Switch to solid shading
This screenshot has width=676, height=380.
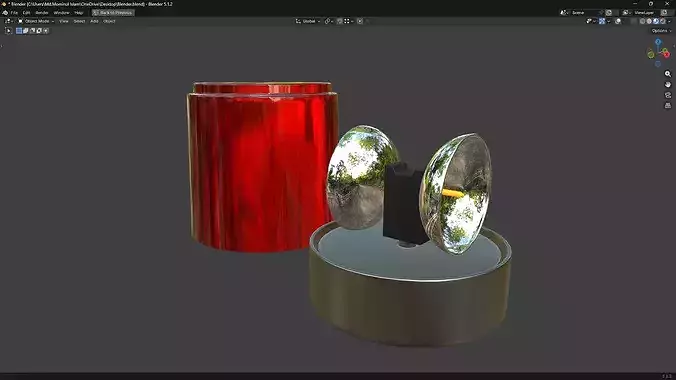(x=649, y=21)
